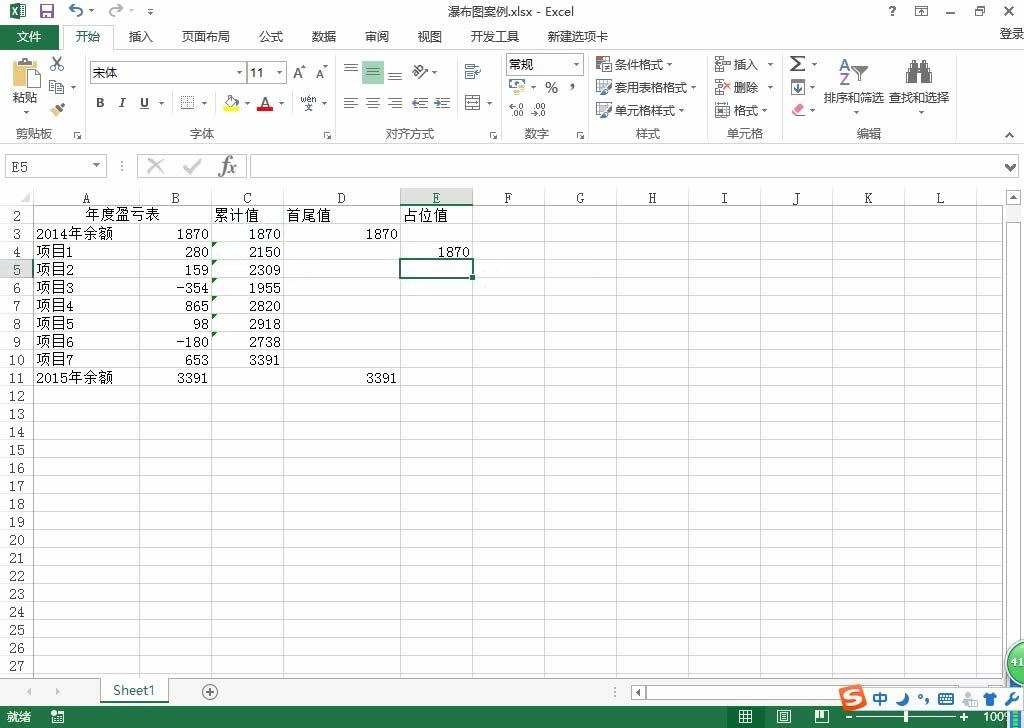Toggle Italic formatting

[x=122, y=103]
